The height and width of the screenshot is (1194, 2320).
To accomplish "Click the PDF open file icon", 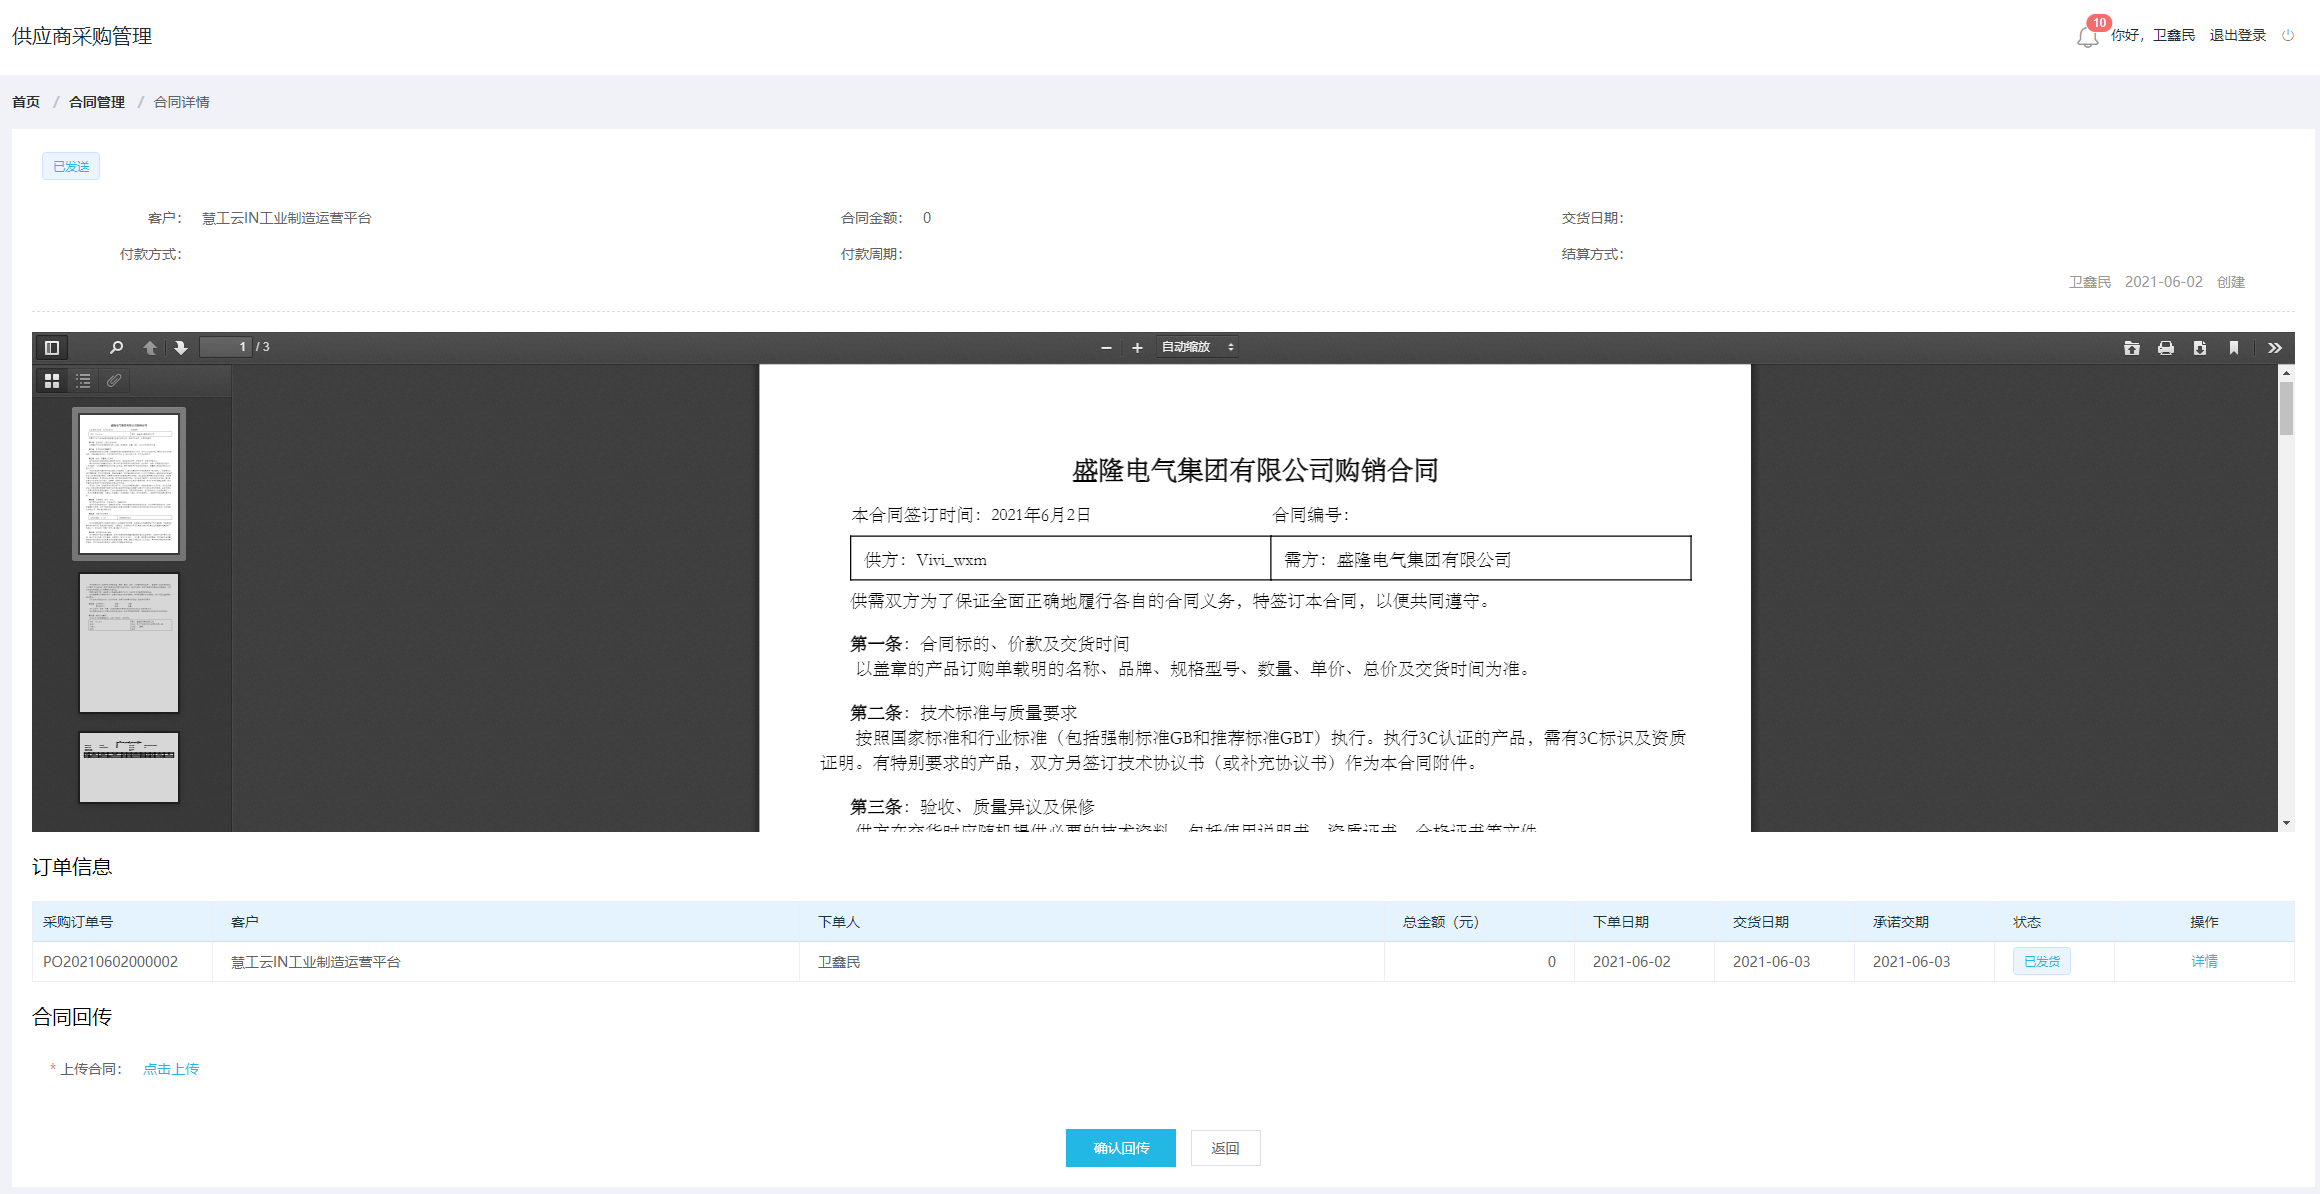I will [x=2132, y=347].
